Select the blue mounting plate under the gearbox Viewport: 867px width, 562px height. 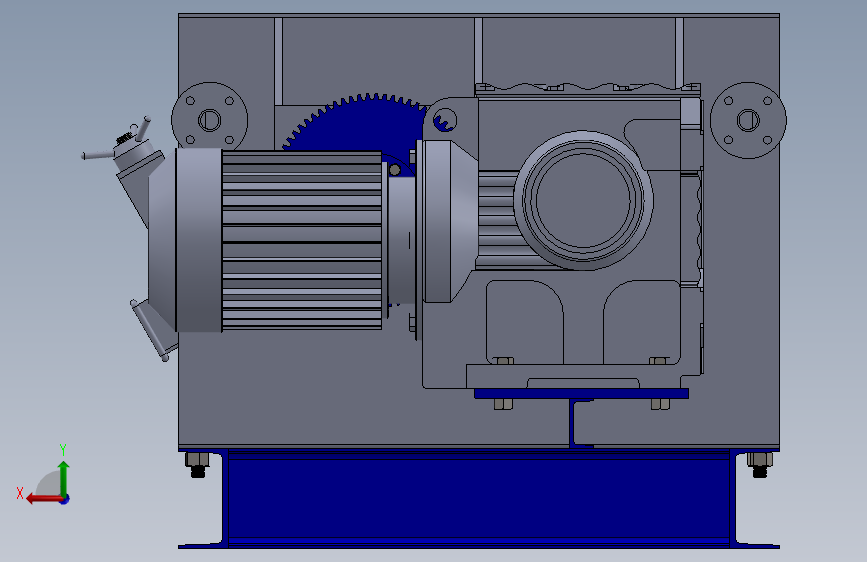point(581,394)
